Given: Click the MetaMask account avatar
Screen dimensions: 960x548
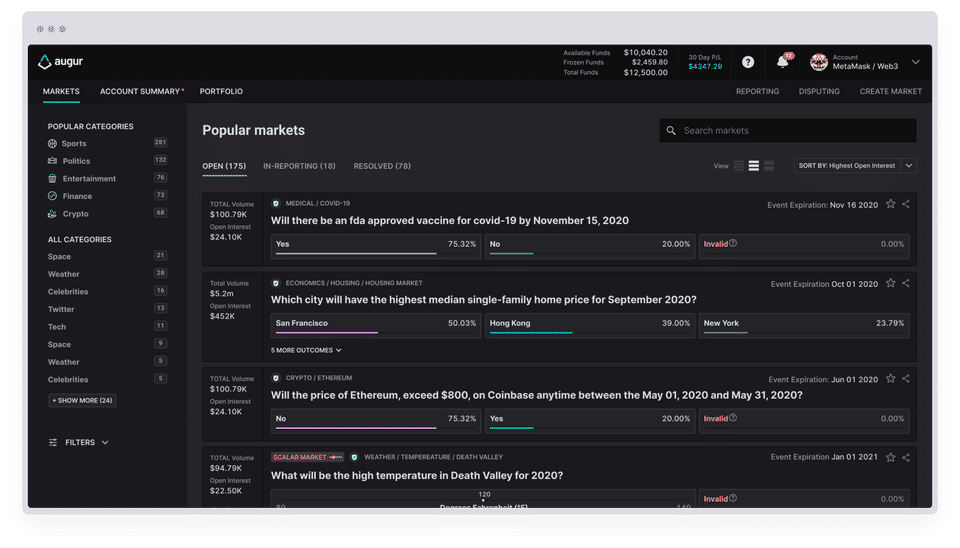Looking at the screenshot, I should [x=819, y=62].
